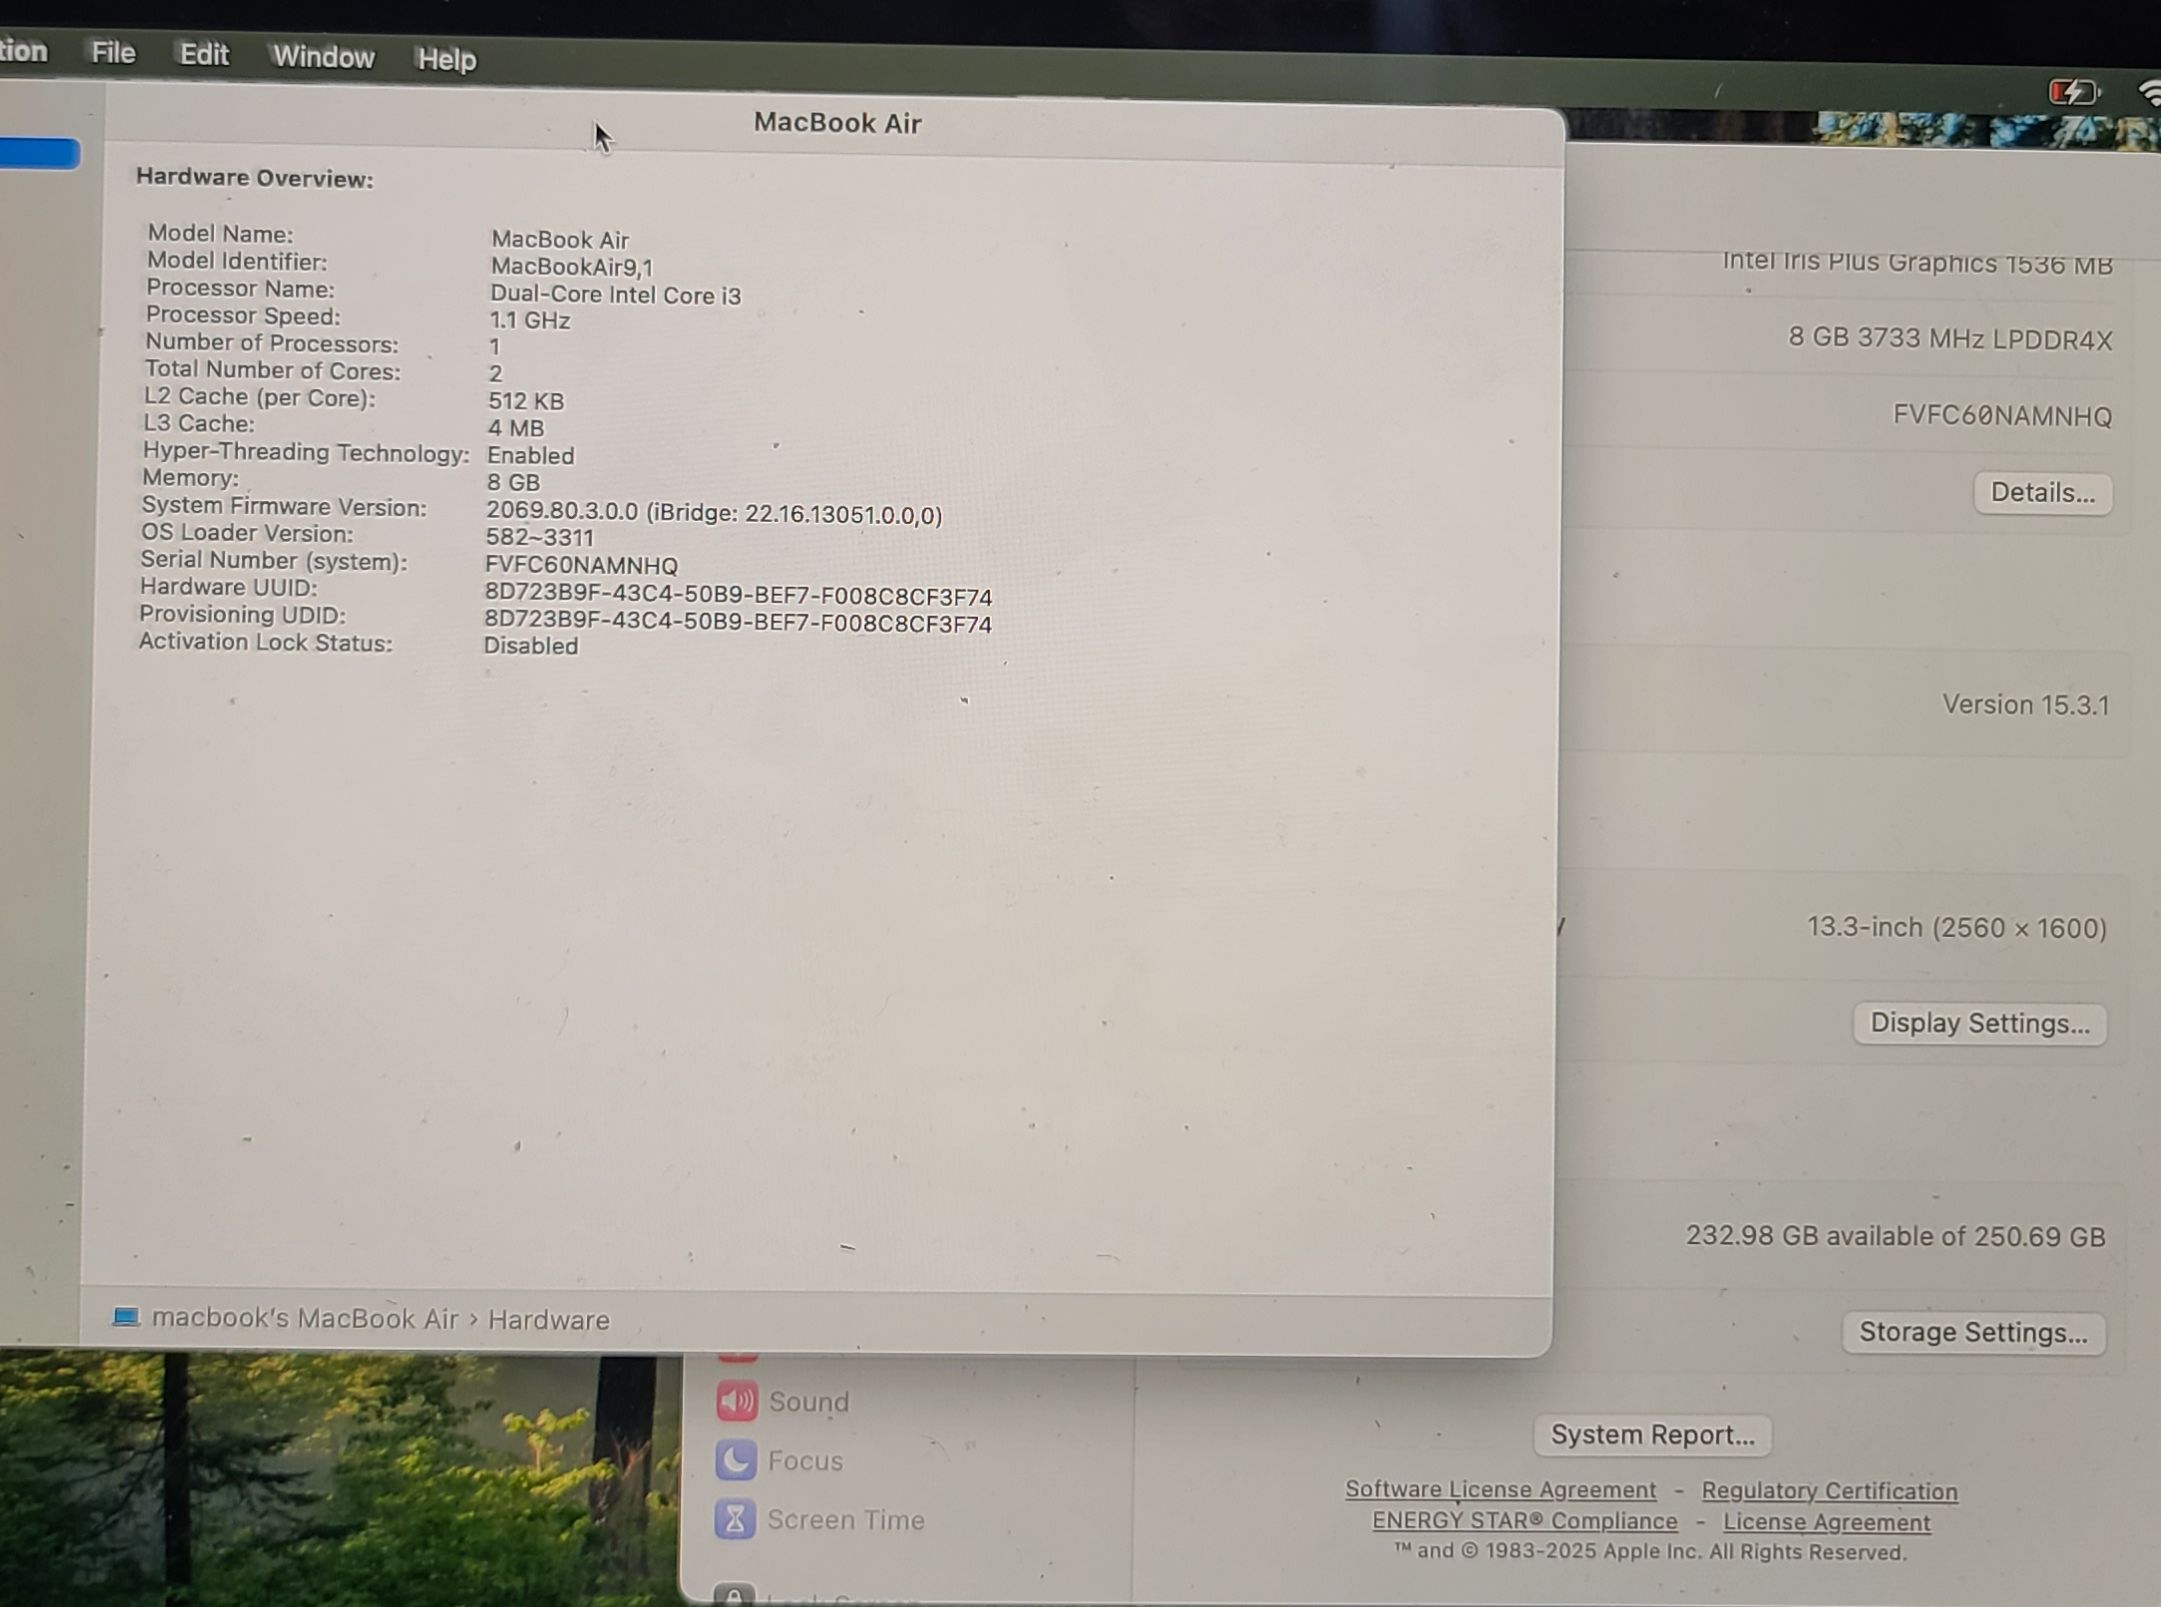Open Focus settings via moon icon
Screen dimensions: 2161x1607
click(x=736, y=1460)
